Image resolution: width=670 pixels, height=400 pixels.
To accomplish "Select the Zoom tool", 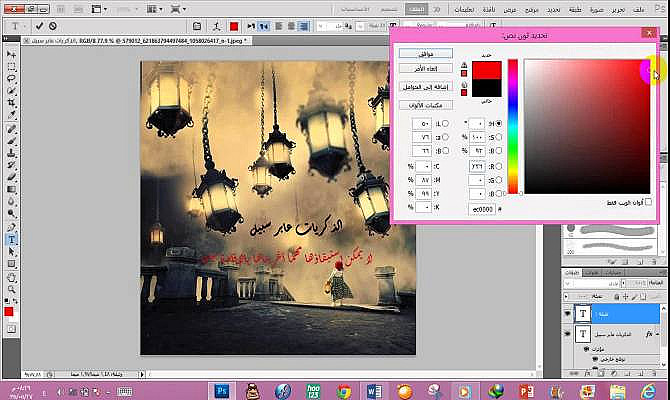I will pos(12,290).
